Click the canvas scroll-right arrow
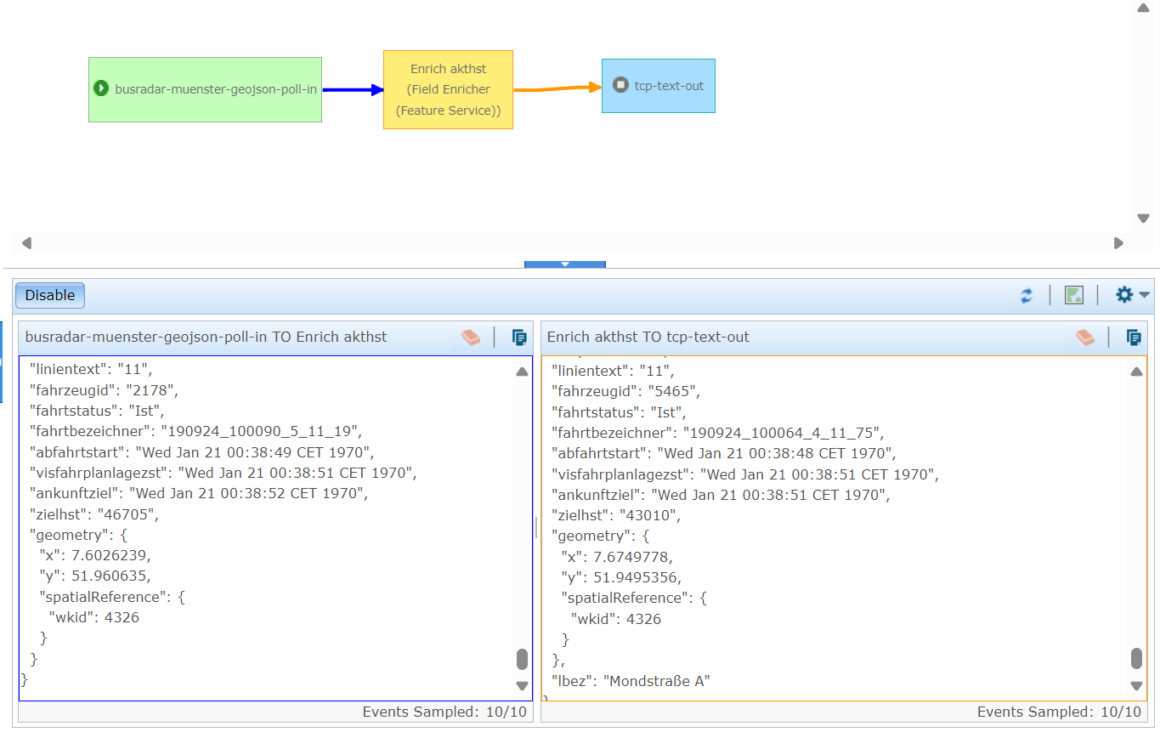 1119,243
